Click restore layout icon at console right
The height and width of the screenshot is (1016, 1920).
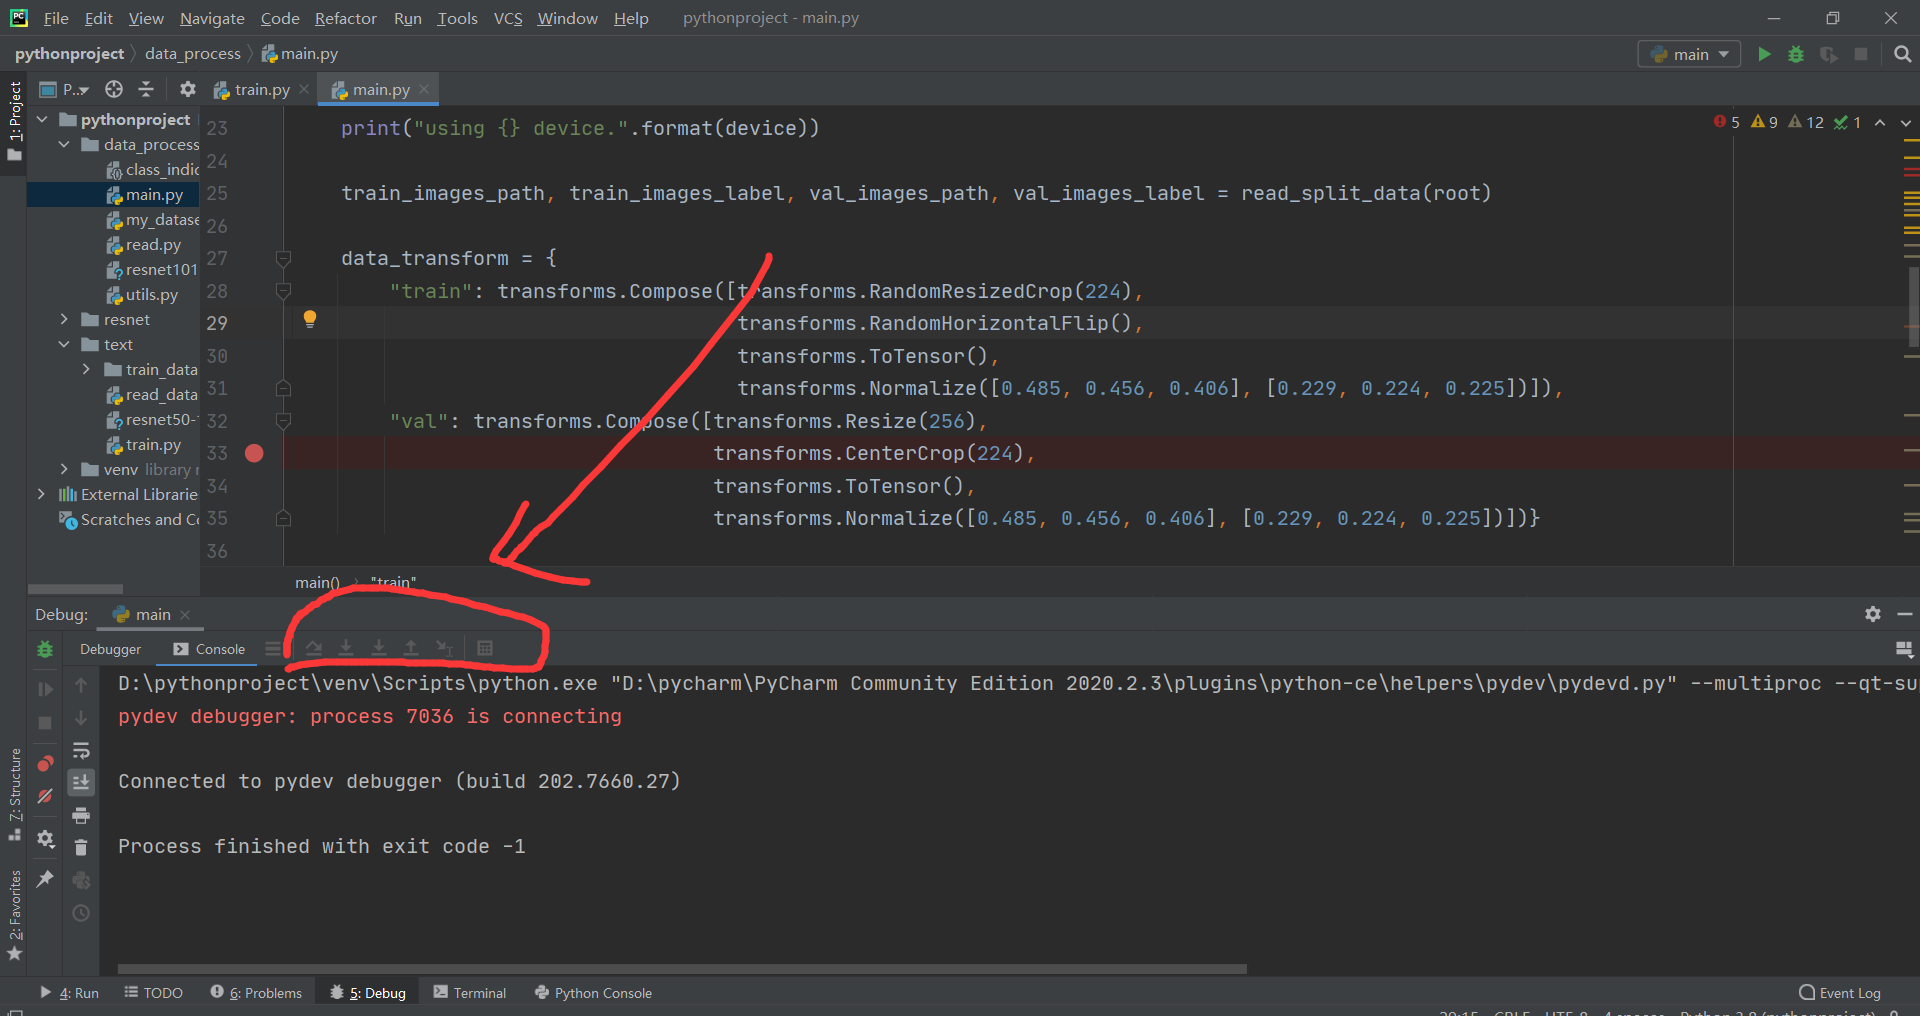[x=1904, y=650]
